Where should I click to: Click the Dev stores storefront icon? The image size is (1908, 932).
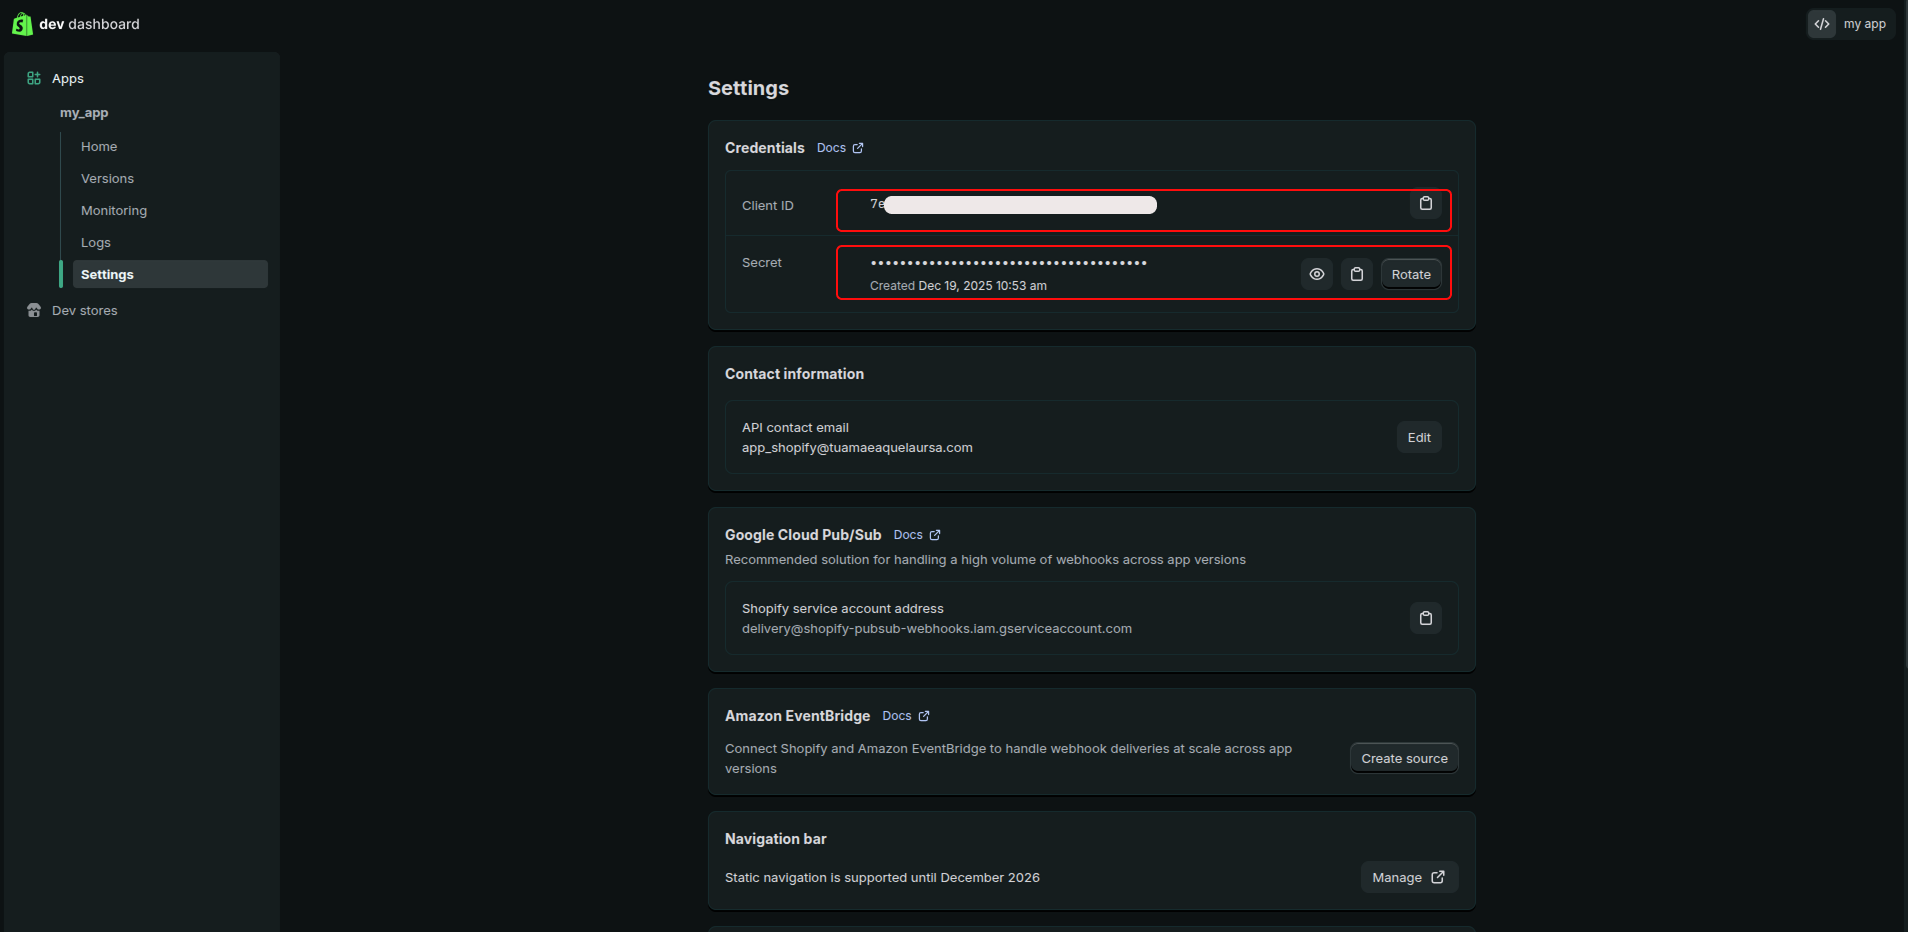click(x=34, y=310)
